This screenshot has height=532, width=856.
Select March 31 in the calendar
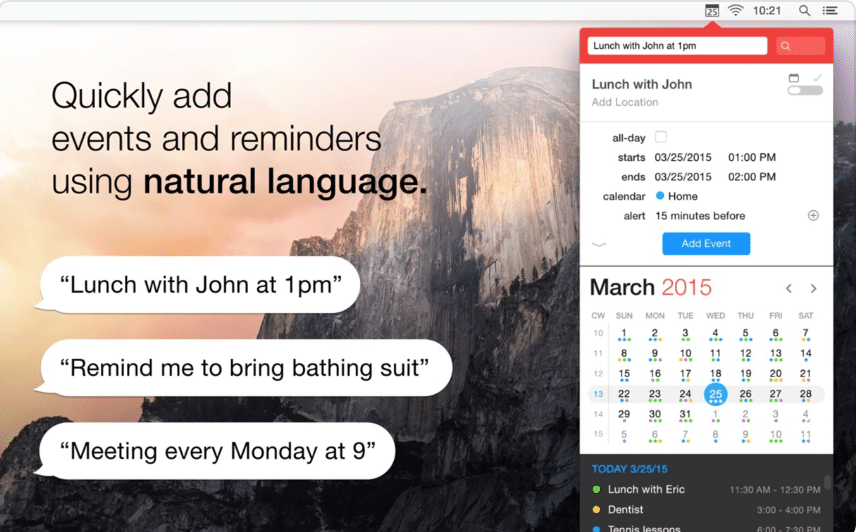685,415
